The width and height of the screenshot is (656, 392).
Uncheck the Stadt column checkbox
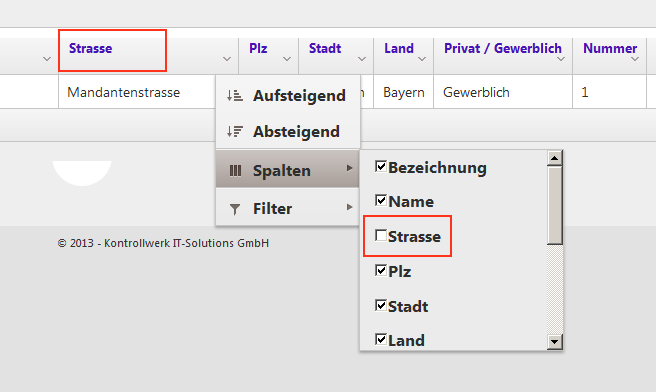pyautogui.click(x=381, y=305)
